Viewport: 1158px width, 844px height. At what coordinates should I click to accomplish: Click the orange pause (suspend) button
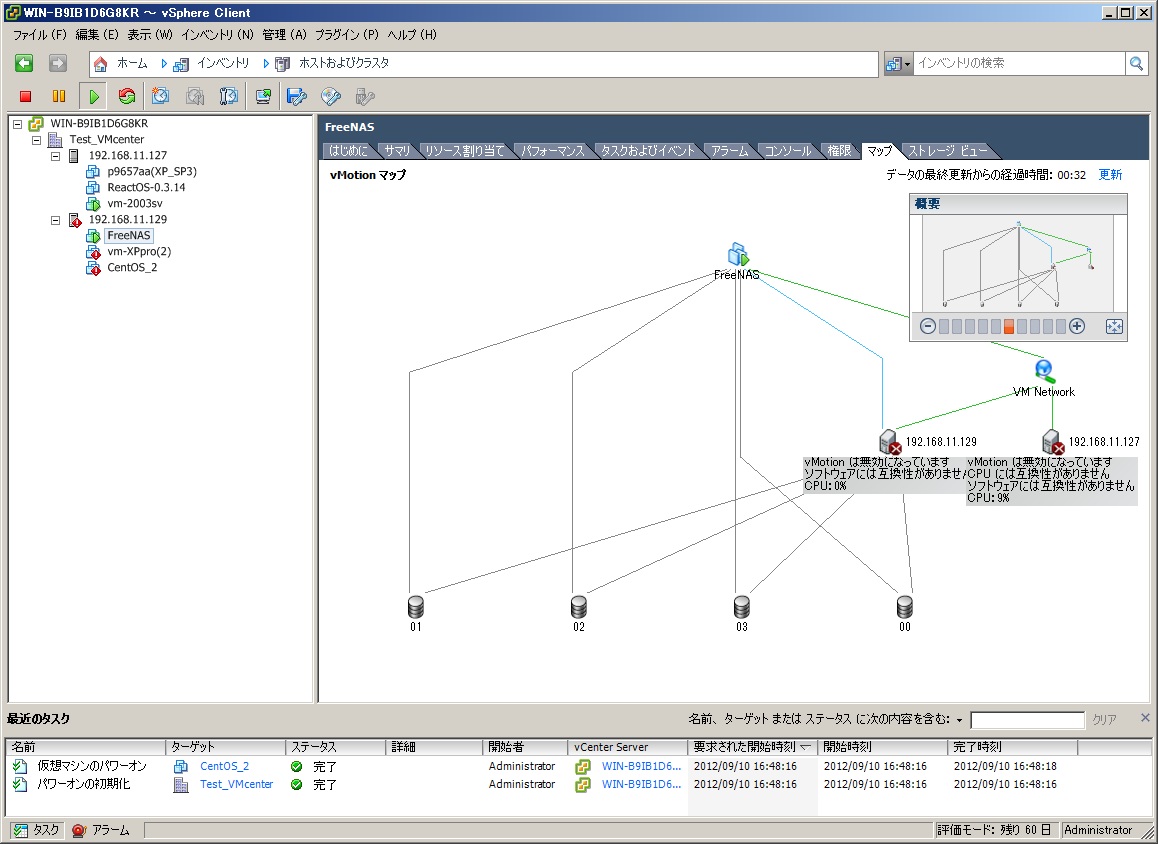coord(59,96)
